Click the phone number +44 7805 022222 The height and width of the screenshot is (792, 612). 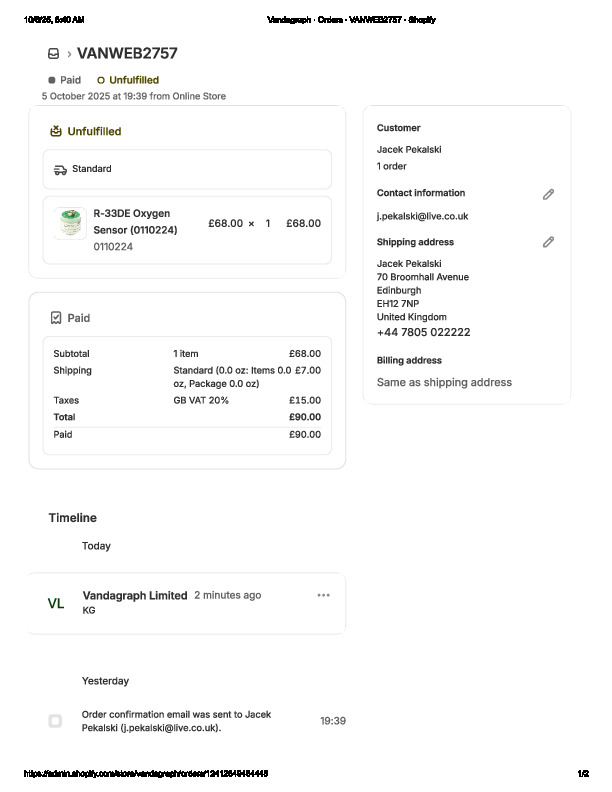point(423,332)
